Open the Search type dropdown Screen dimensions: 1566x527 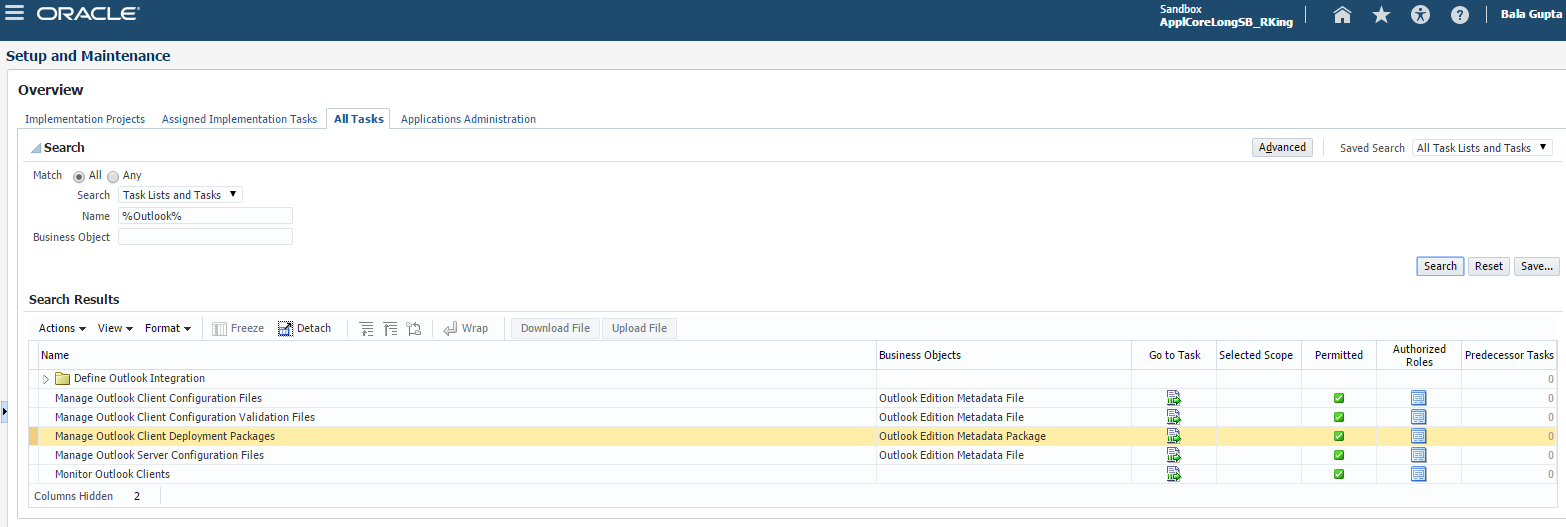[x=180, y=195]
